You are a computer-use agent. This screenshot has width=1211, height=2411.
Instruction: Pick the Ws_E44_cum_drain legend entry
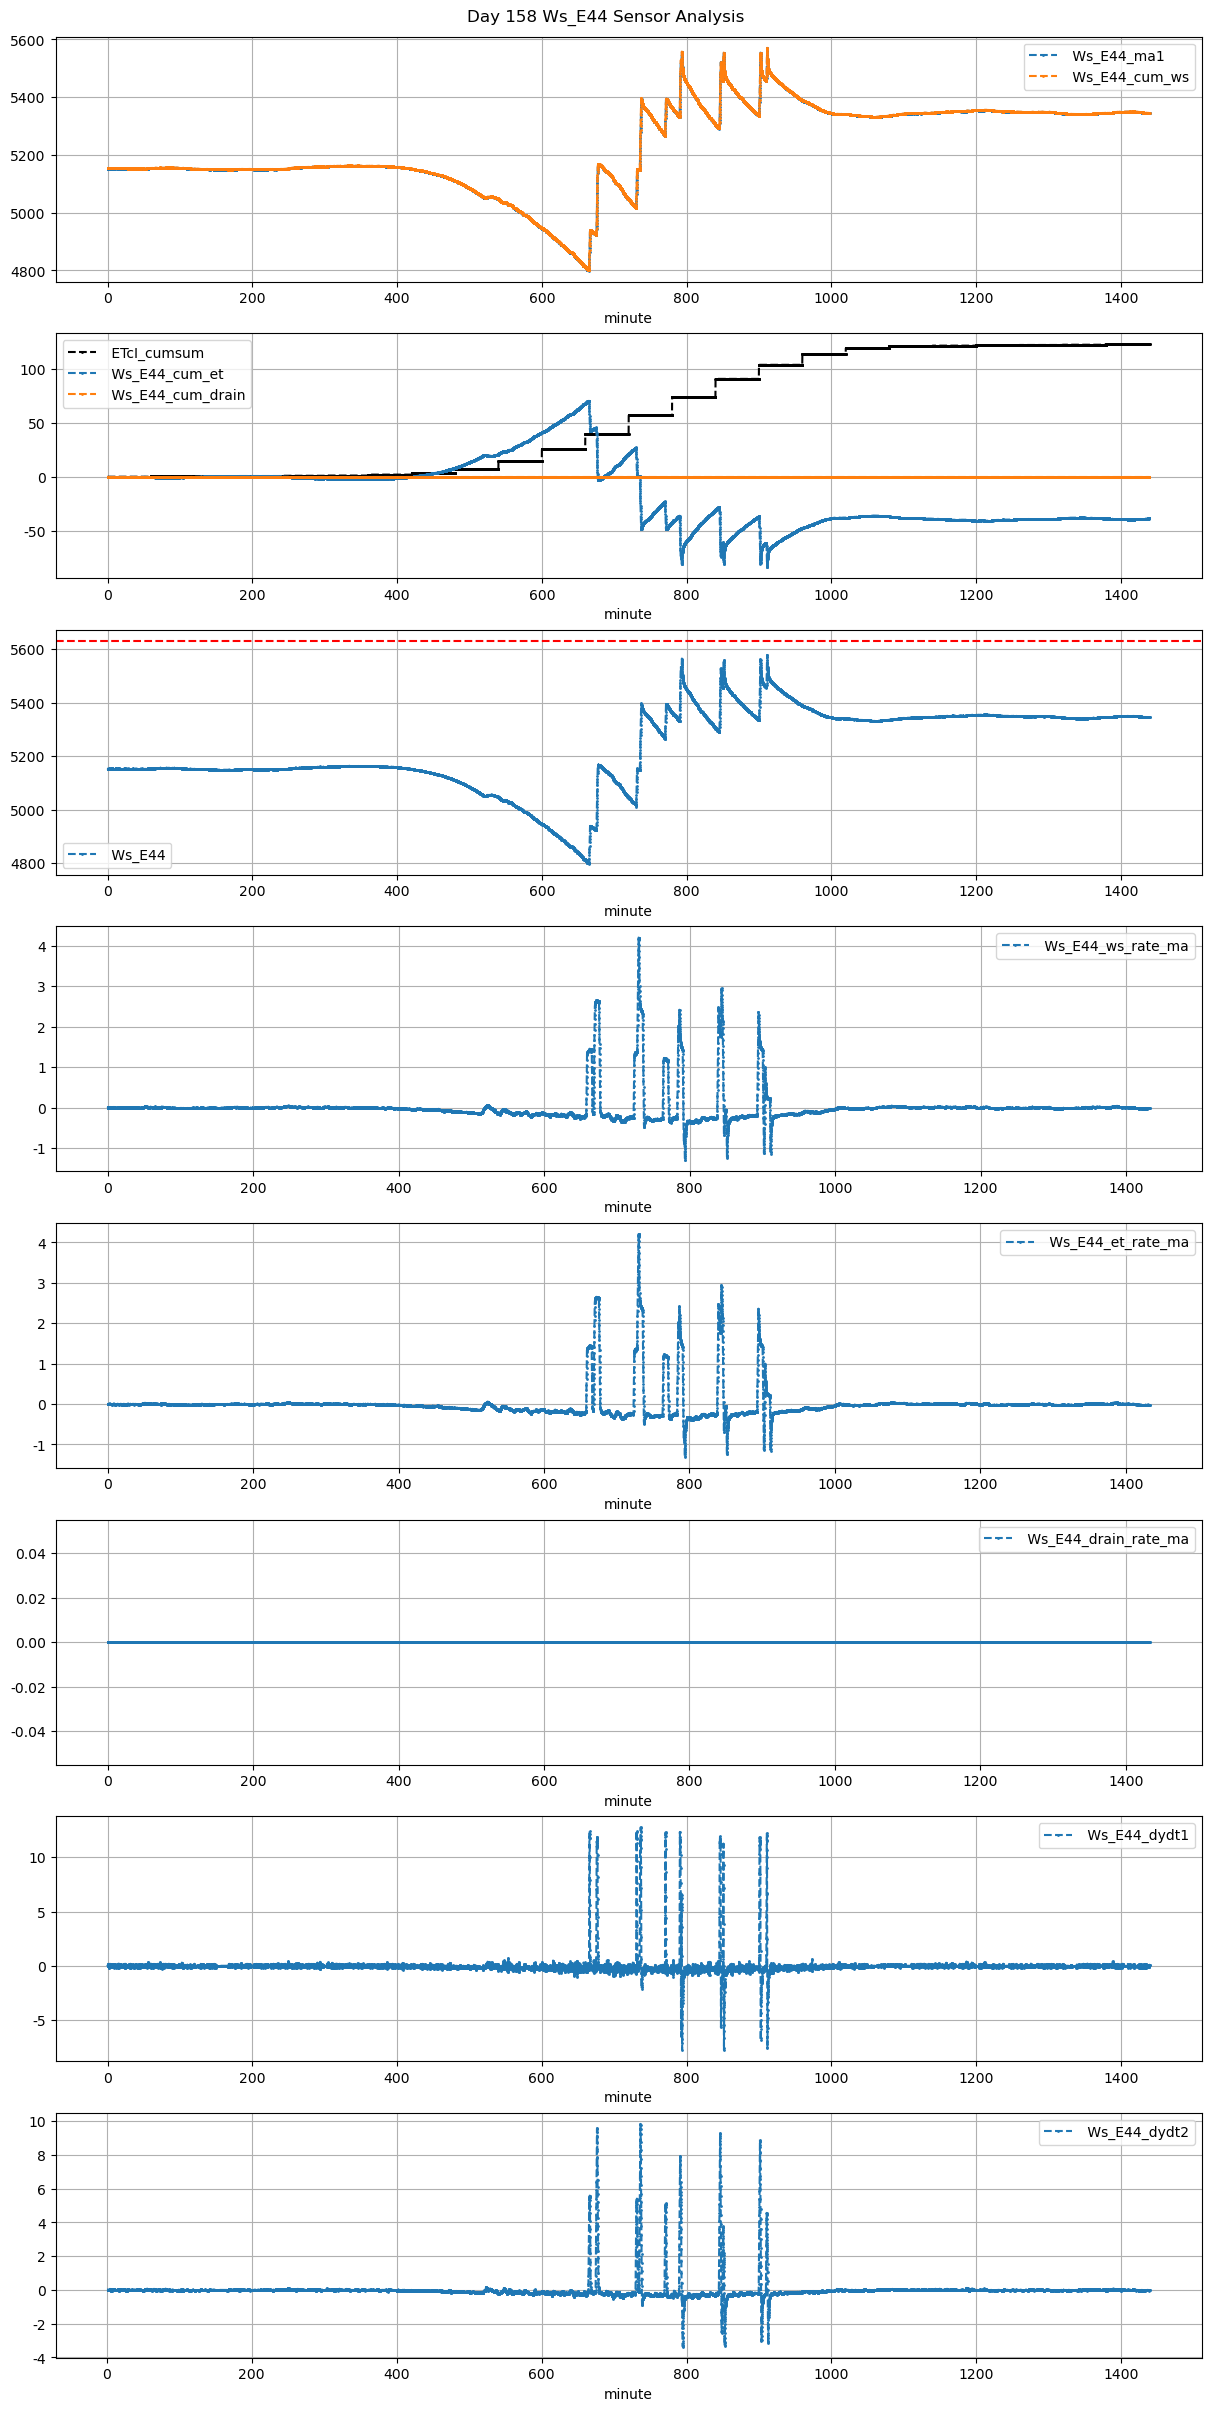[x=178, y=395]
